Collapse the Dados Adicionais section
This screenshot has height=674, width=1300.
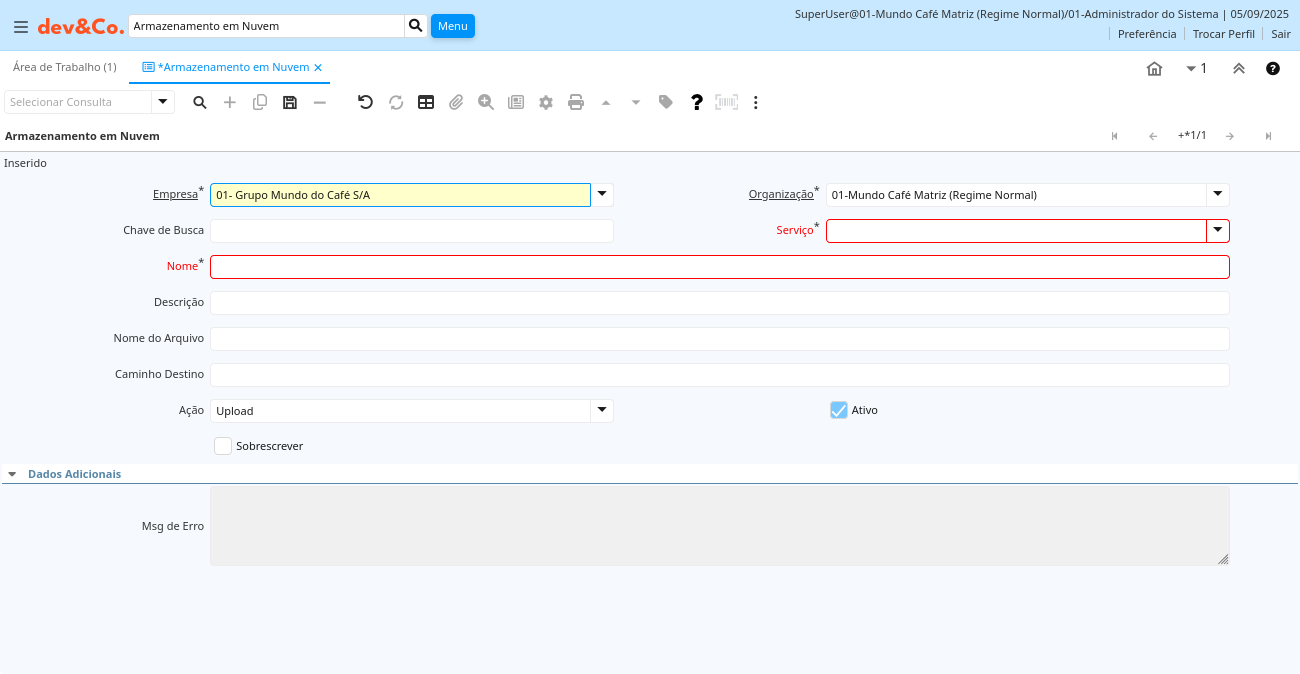[x=12, y=474]
